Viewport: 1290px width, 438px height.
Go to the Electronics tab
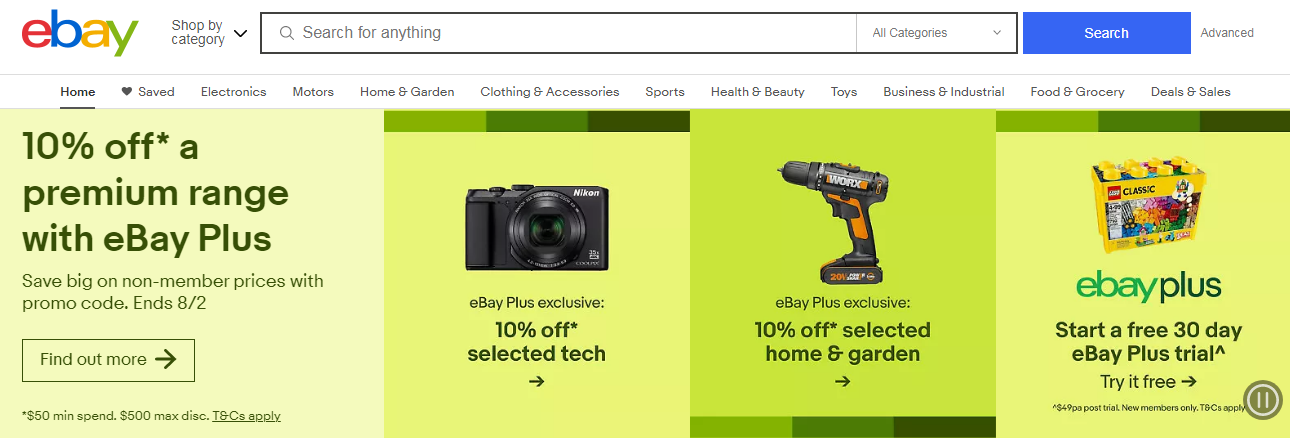click(234, 91)
